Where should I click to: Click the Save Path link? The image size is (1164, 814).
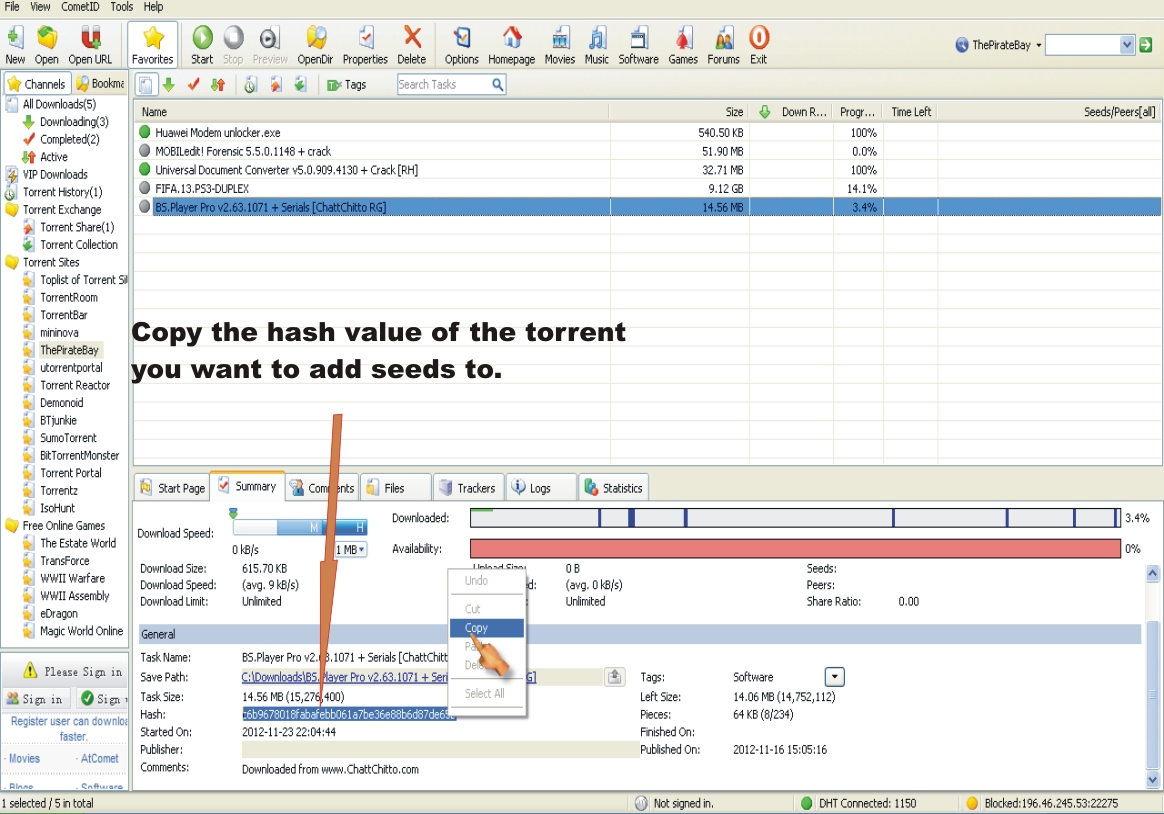[x=388, y=677]
